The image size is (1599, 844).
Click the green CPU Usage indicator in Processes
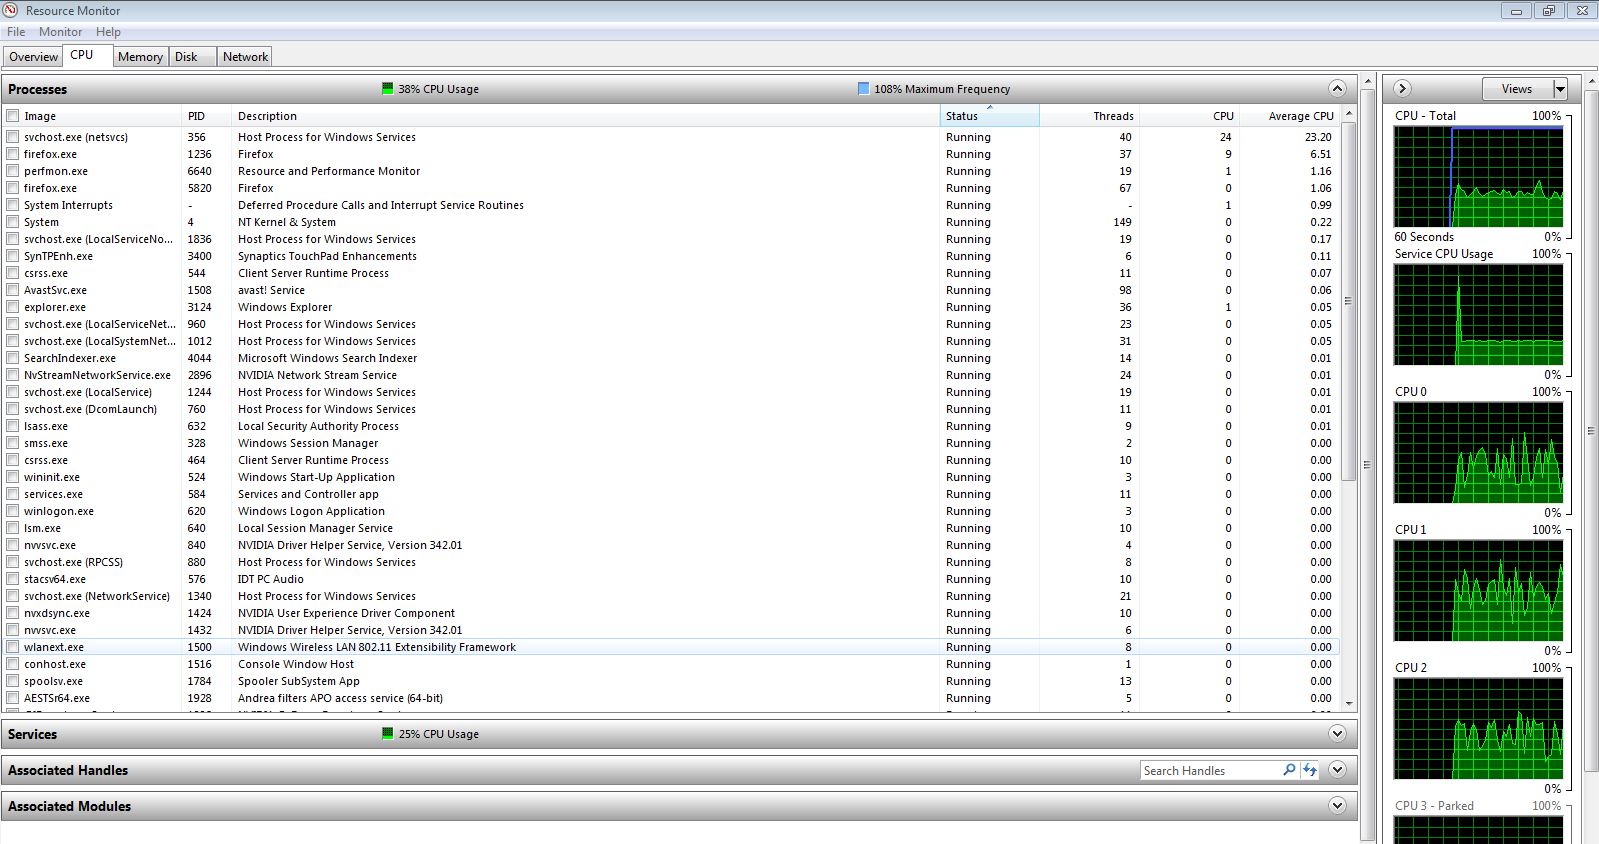(387, 89)
